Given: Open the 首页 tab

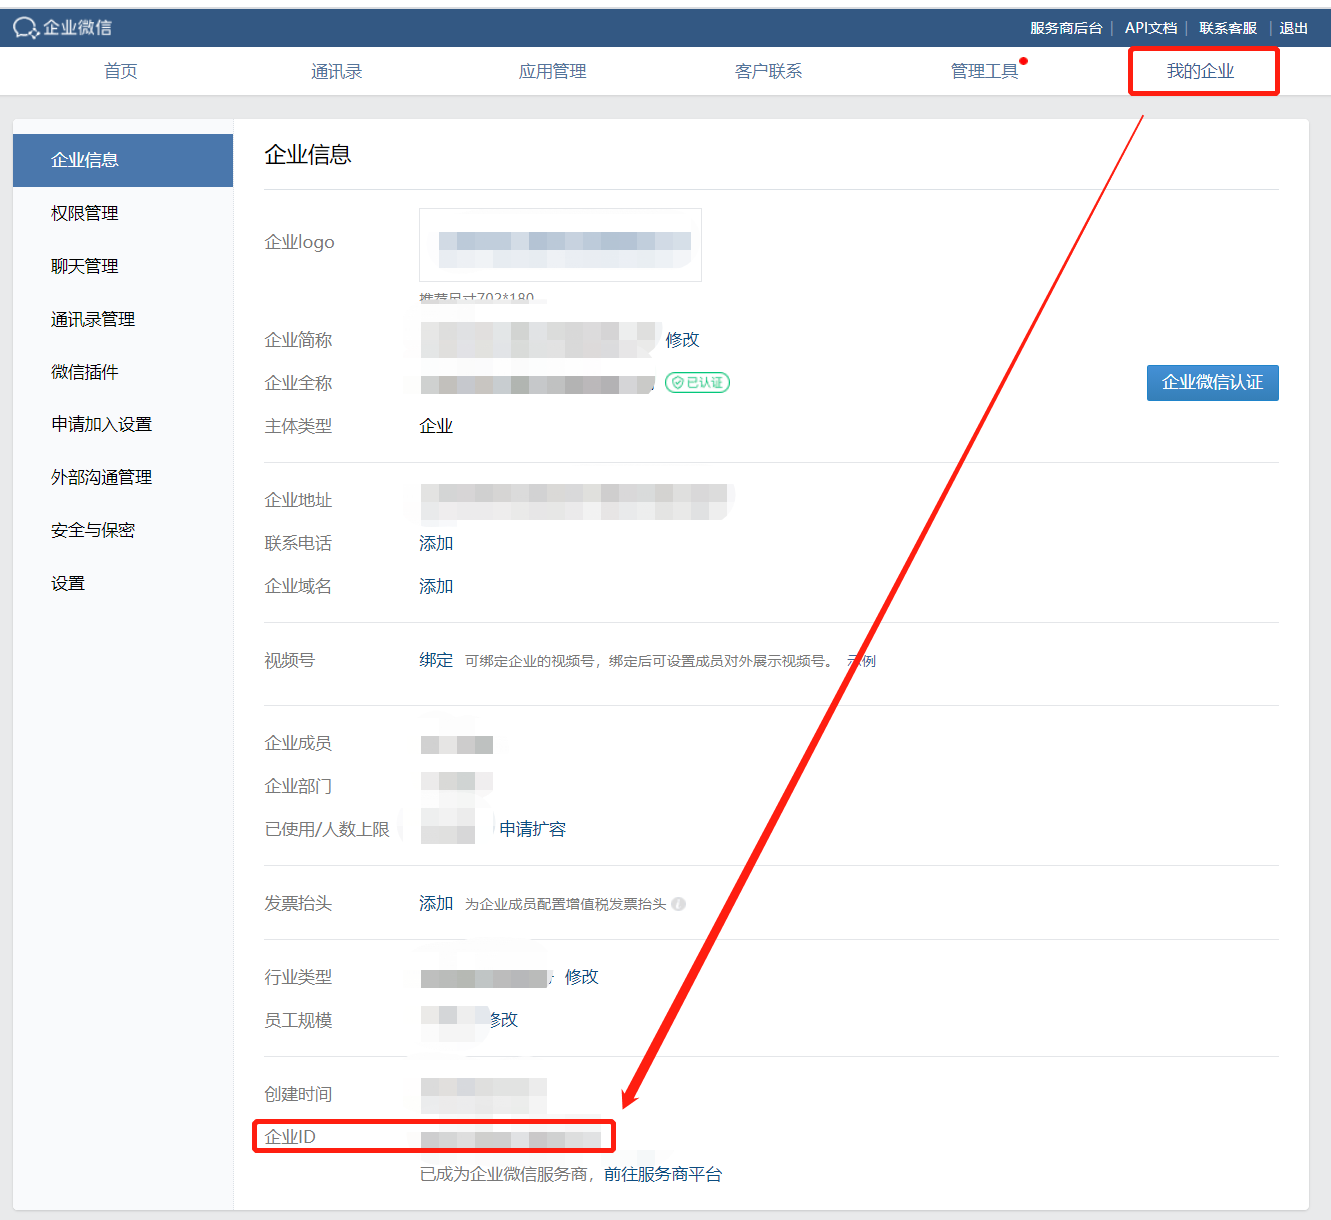Looking at the screenshot, I should (121, 71).
